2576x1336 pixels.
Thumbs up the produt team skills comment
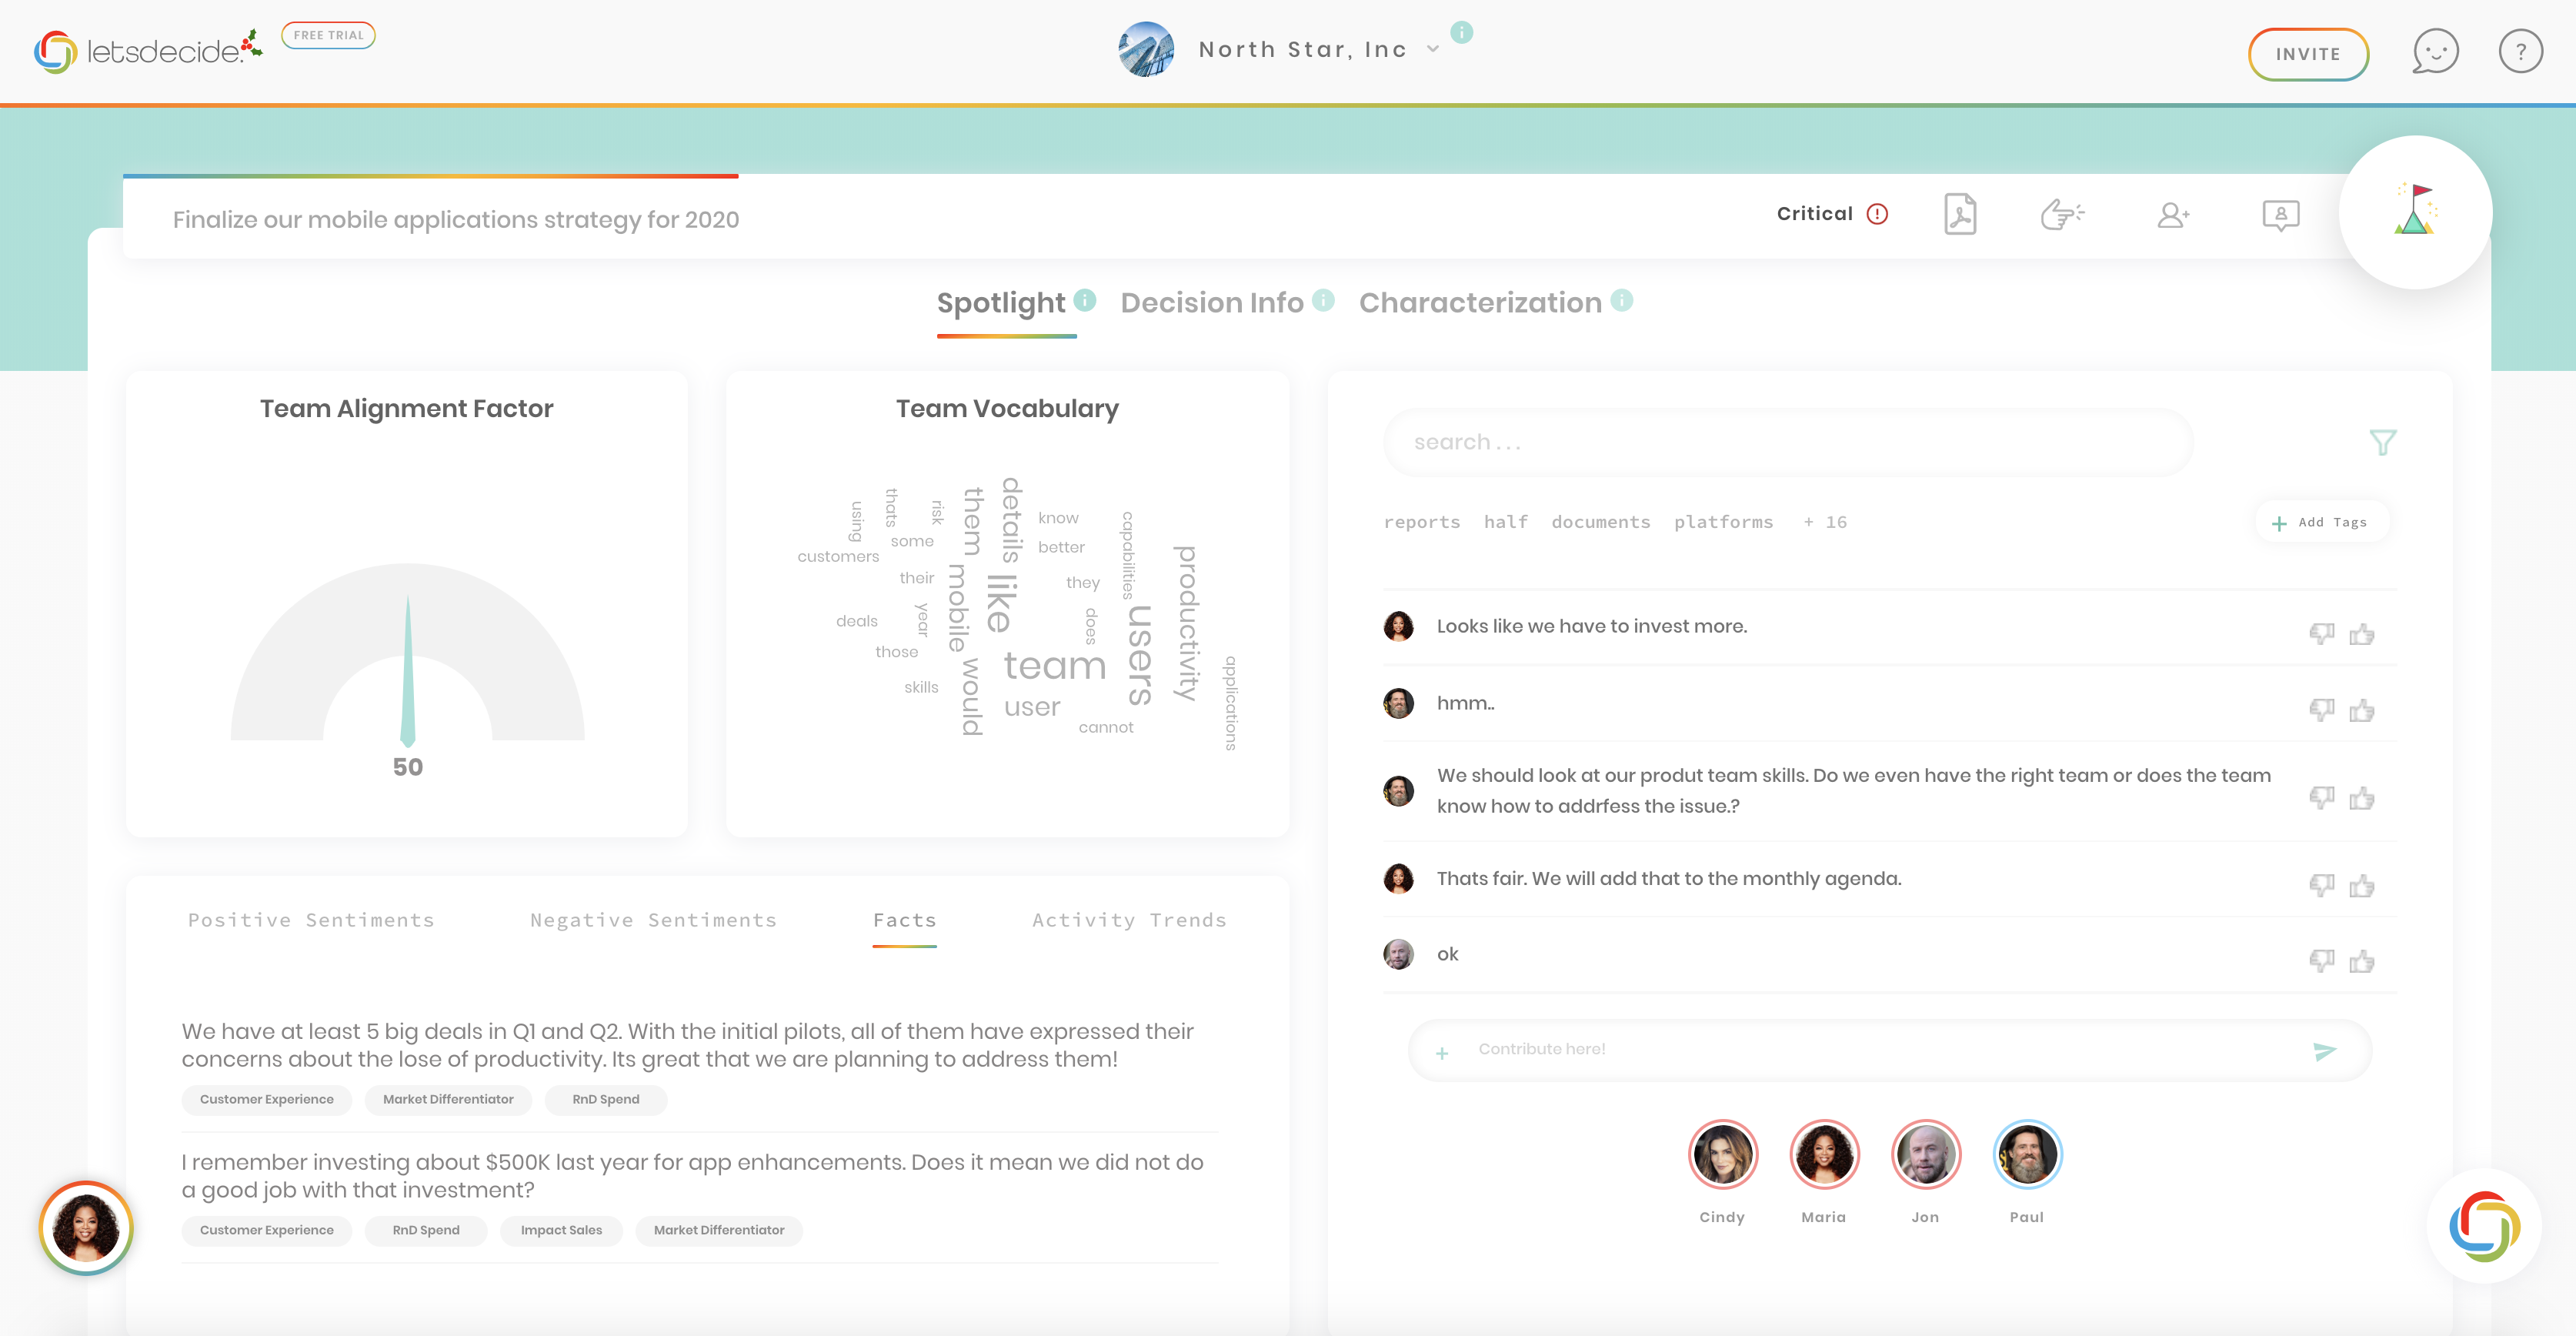tap(2362, 798)
